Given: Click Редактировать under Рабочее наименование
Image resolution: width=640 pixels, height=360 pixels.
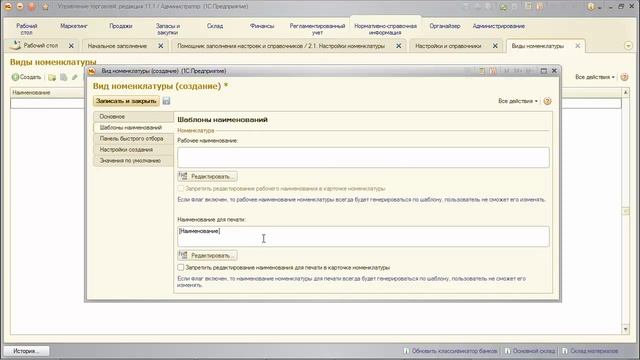Looking at the screenshot, I should [x=207, y=176].
